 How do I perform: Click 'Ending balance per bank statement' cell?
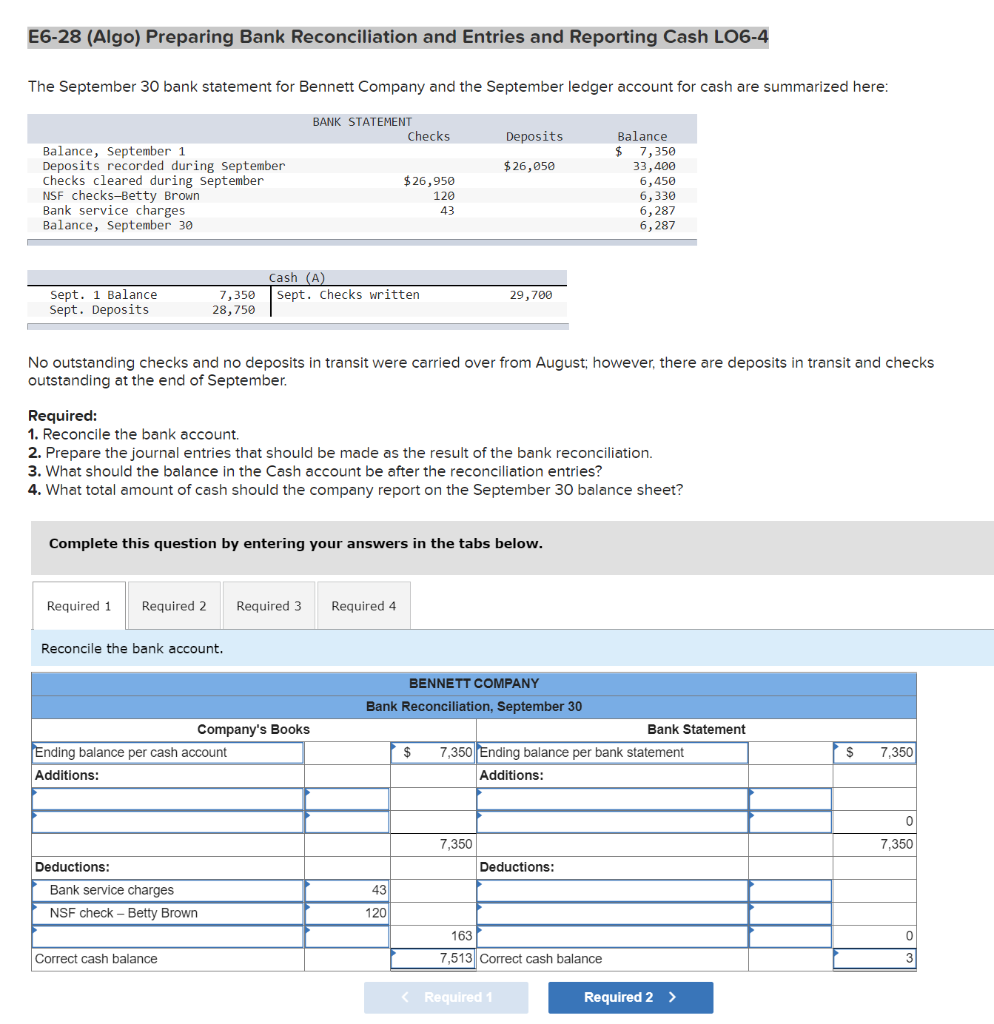coord(610,752)
